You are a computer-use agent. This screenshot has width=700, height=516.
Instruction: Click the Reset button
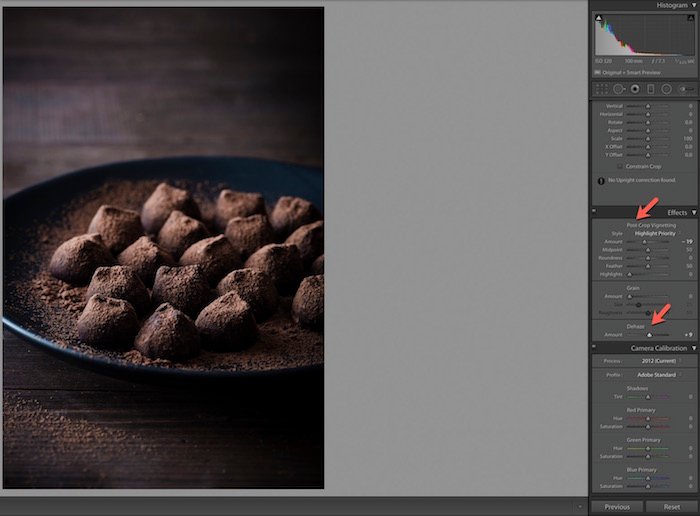click(671, 507)
